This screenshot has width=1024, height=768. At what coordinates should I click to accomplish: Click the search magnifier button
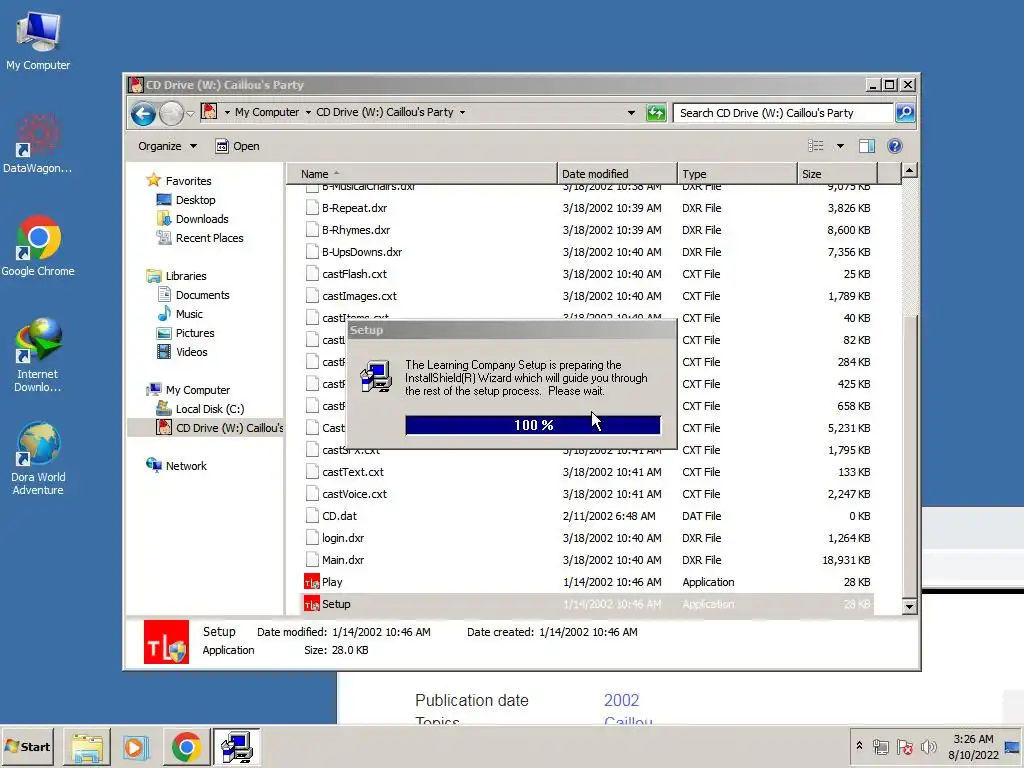904,113
